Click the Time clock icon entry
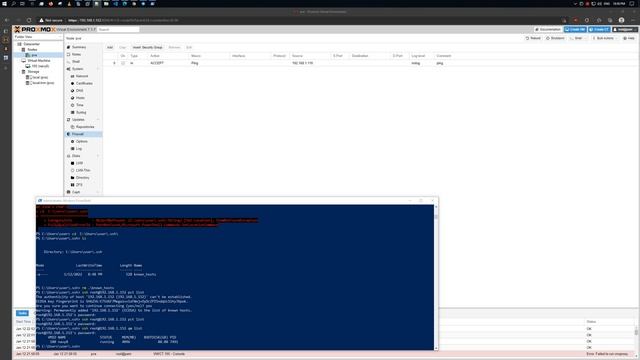 (73, 105)
